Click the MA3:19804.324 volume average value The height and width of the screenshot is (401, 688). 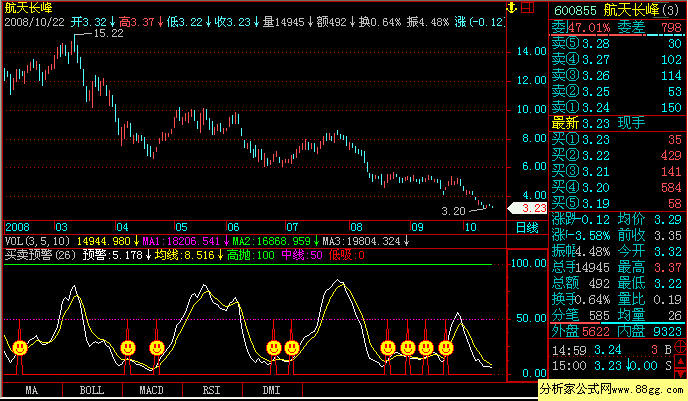(365, 241)
